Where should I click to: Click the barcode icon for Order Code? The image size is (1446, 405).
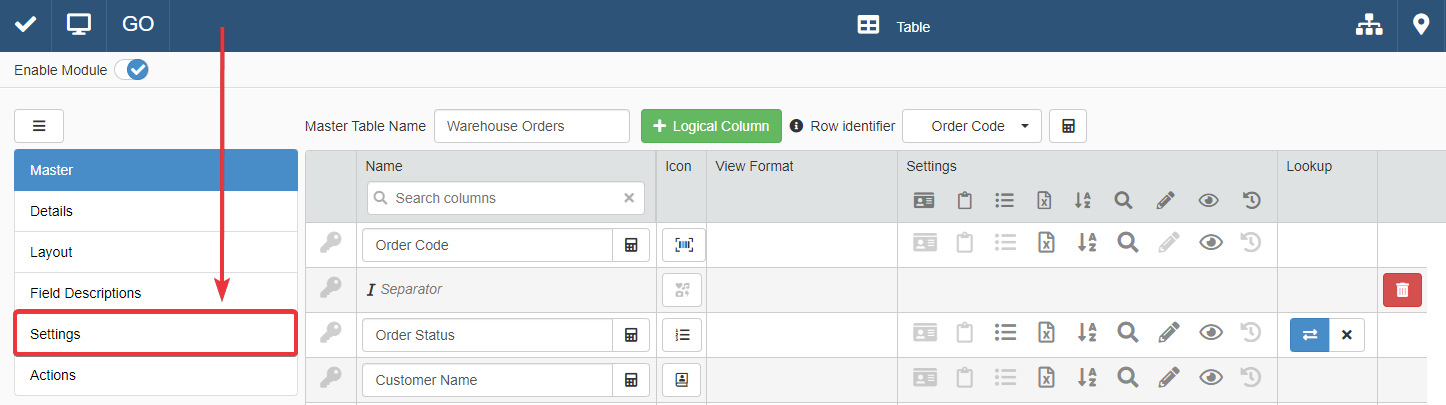tap(684, 245)
